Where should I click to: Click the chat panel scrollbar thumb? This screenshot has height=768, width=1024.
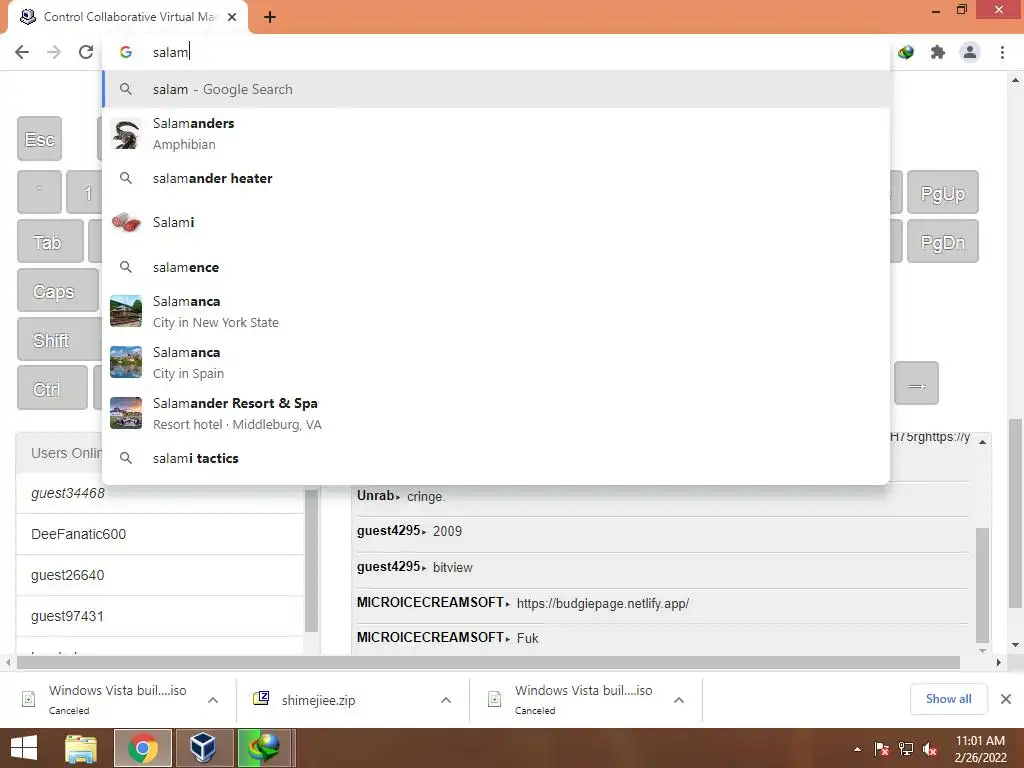(x=982, y=584)
